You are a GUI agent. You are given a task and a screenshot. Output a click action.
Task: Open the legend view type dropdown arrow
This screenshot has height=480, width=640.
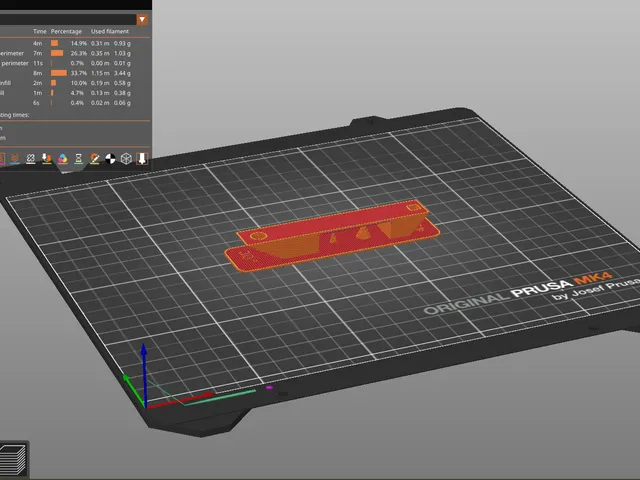pos(142,20)
